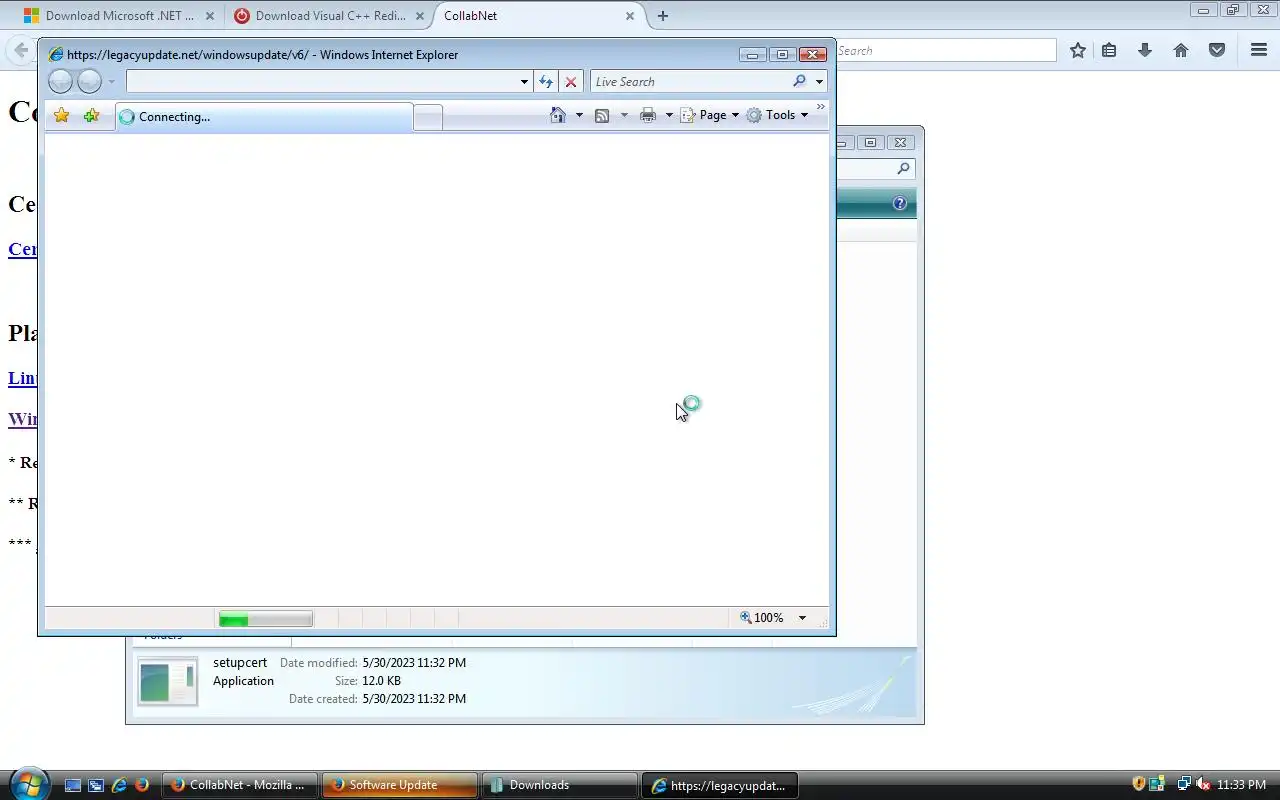Click Show Desktop in Quick Launch

[x=73, y=785]
